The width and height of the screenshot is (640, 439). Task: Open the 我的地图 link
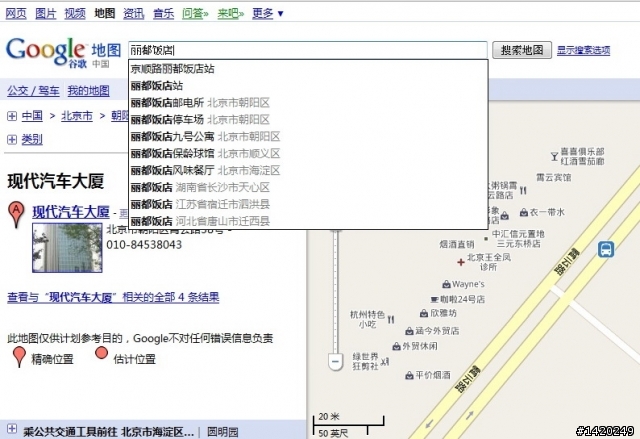coord(89,91)
